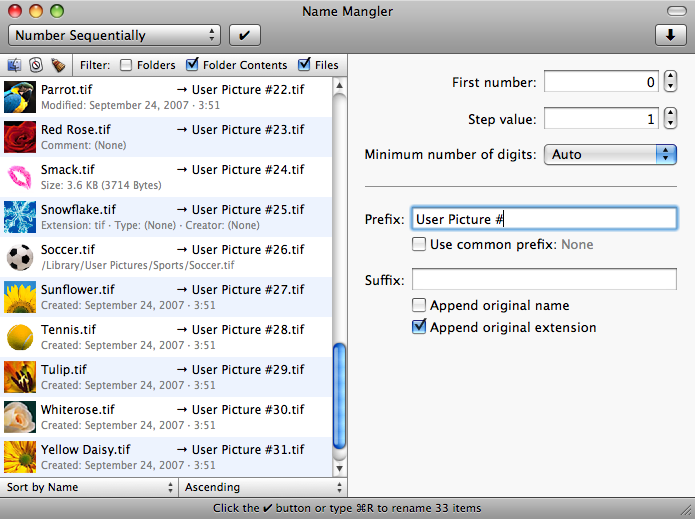Screen dimensions: 695x519
Task: Select the Parrot.tif thumbnail
Action: 20,97
